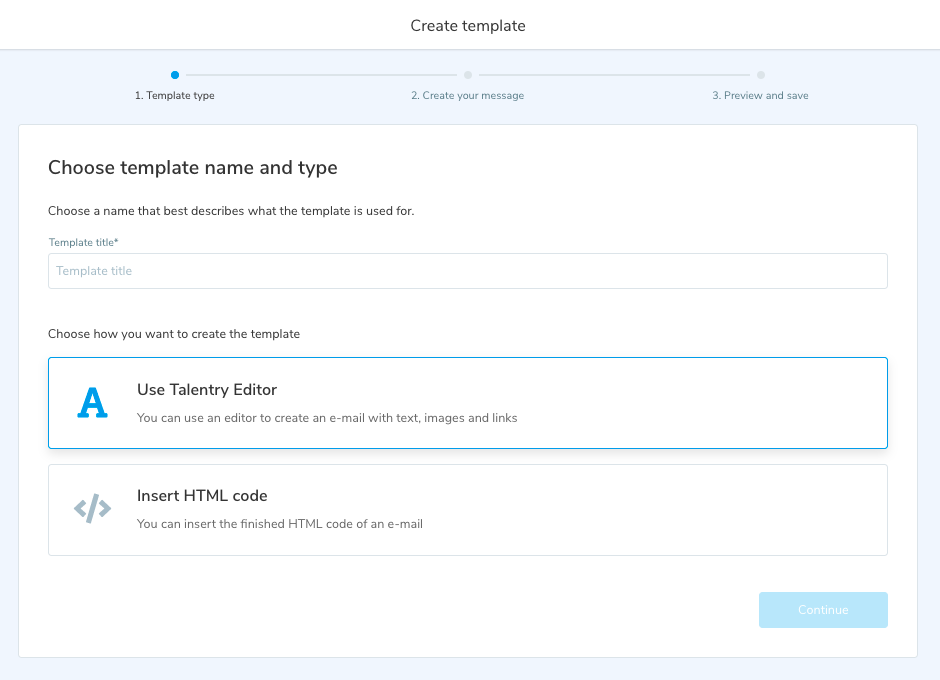Click the Talentry Editor description text
The image size is (940, 680).
[x=327, y=418]
